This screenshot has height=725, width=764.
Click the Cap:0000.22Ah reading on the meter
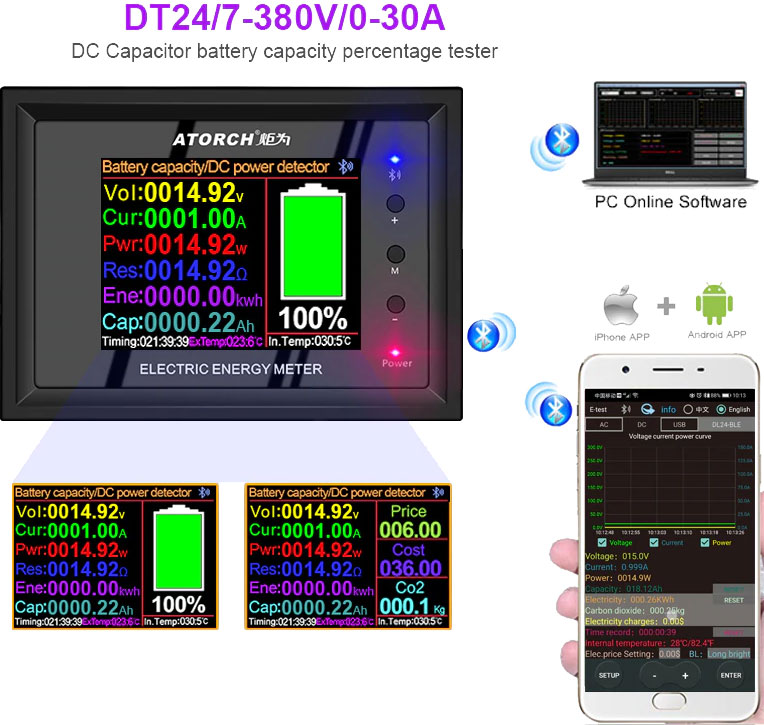[x=178, y=322]
